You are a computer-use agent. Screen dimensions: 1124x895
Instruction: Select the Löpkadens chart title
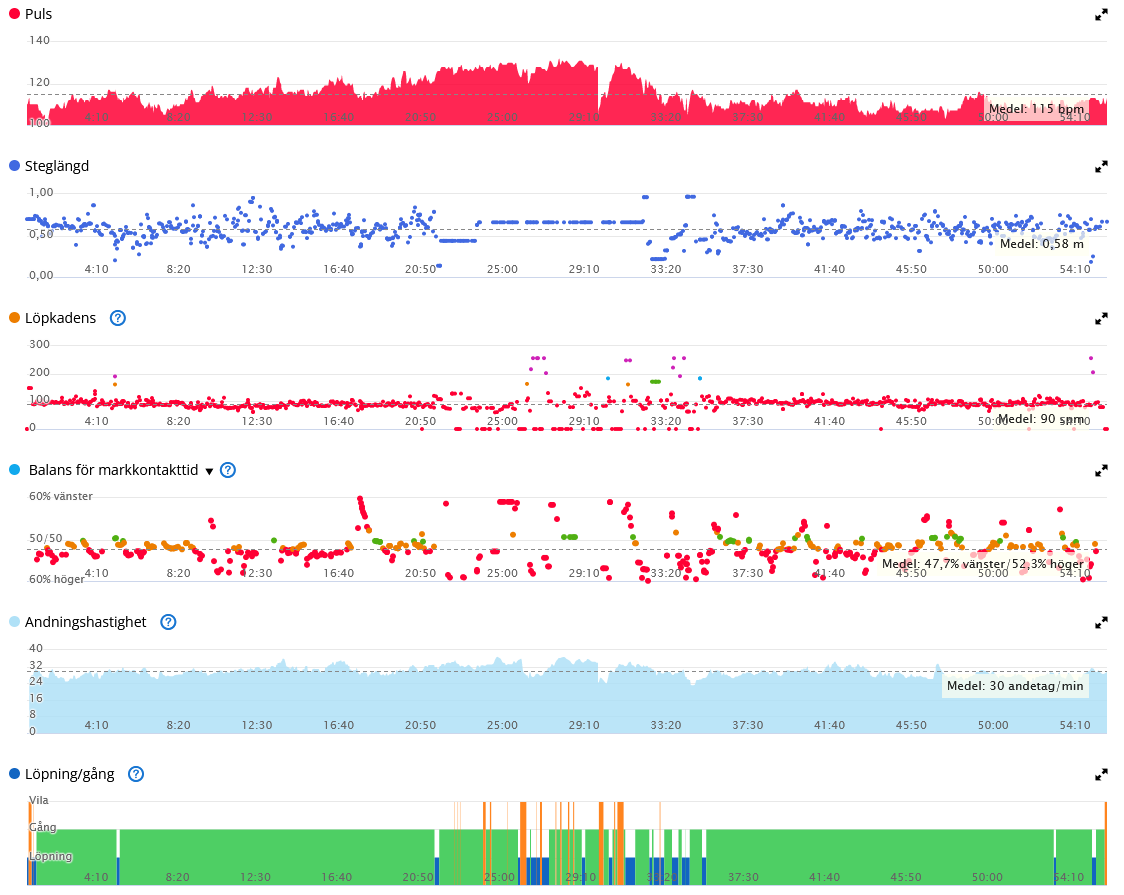60,318
